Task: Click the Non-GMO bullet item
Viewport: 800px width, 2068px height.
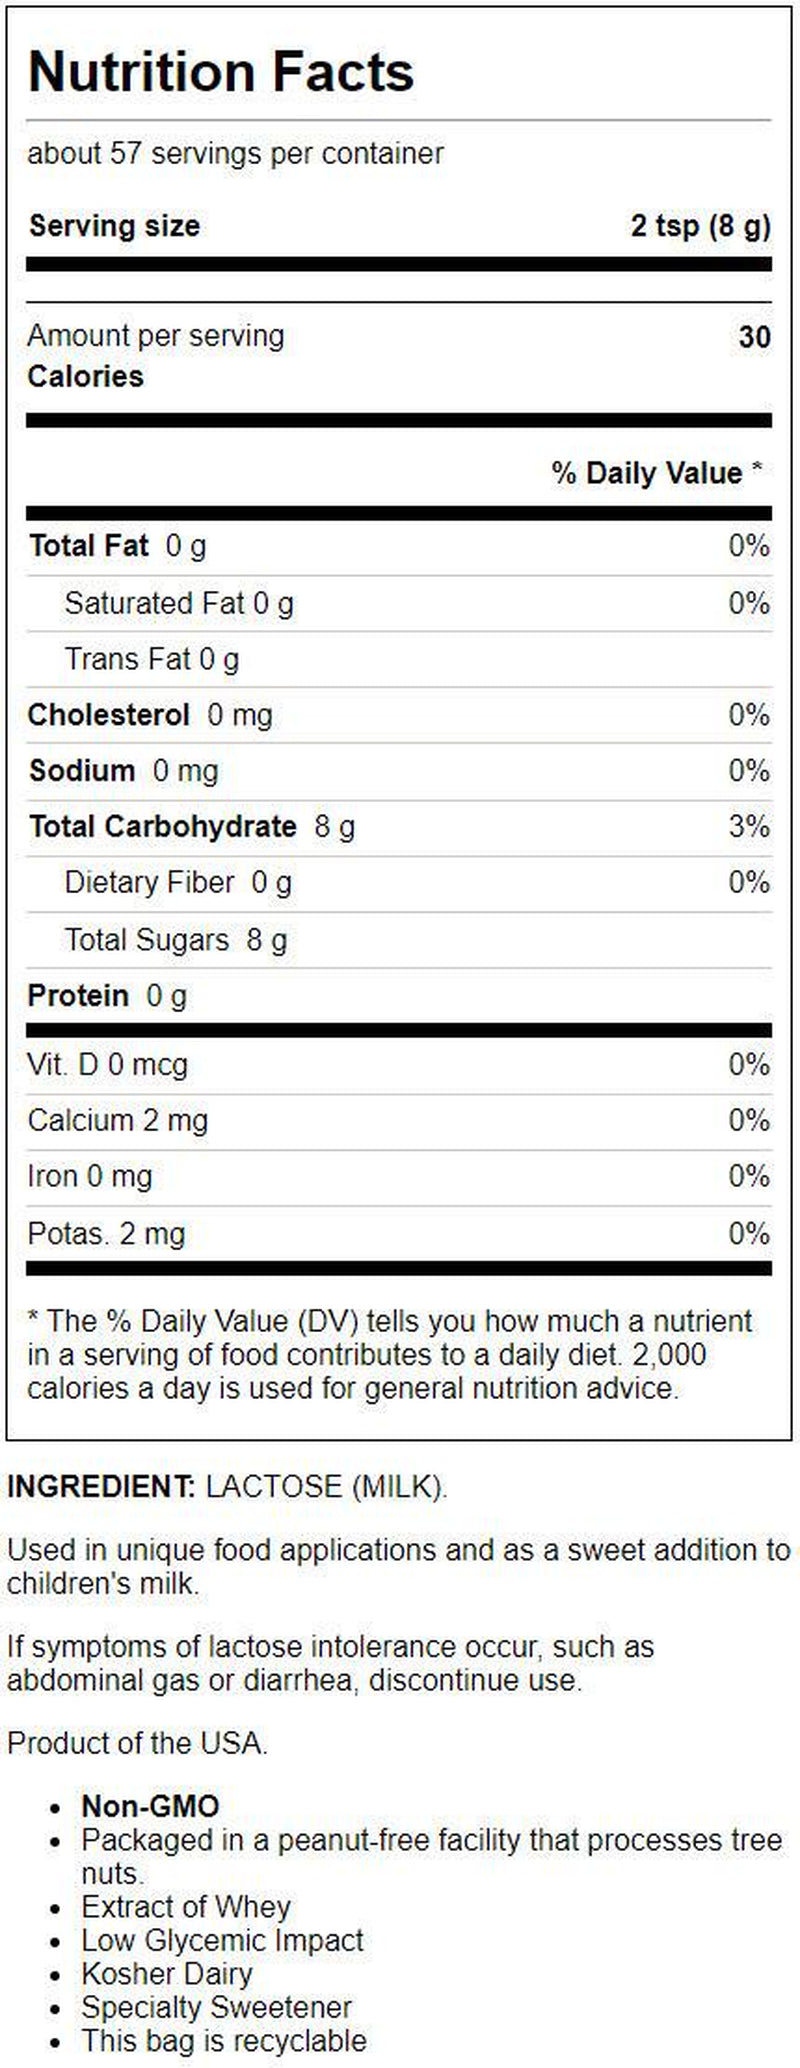Action: click(x=150, y=1806)
